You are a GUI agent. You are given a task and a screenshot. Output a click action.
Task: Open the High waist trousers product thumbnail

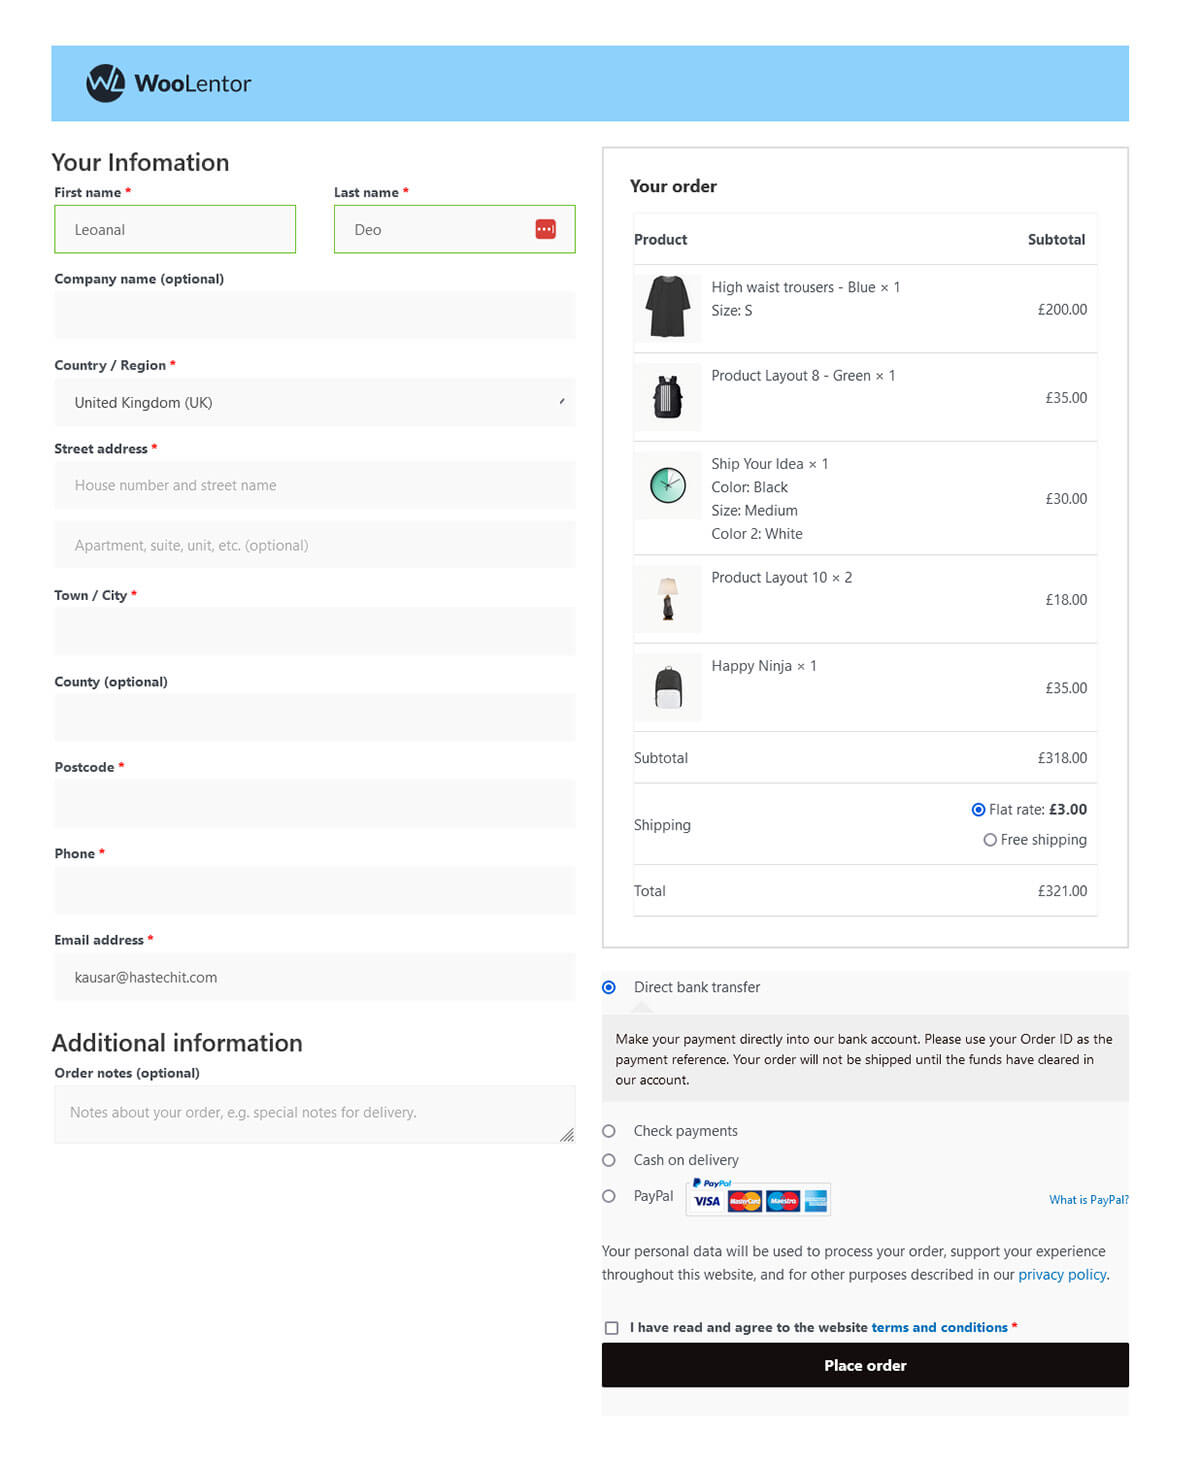click(x=668, y=308)
